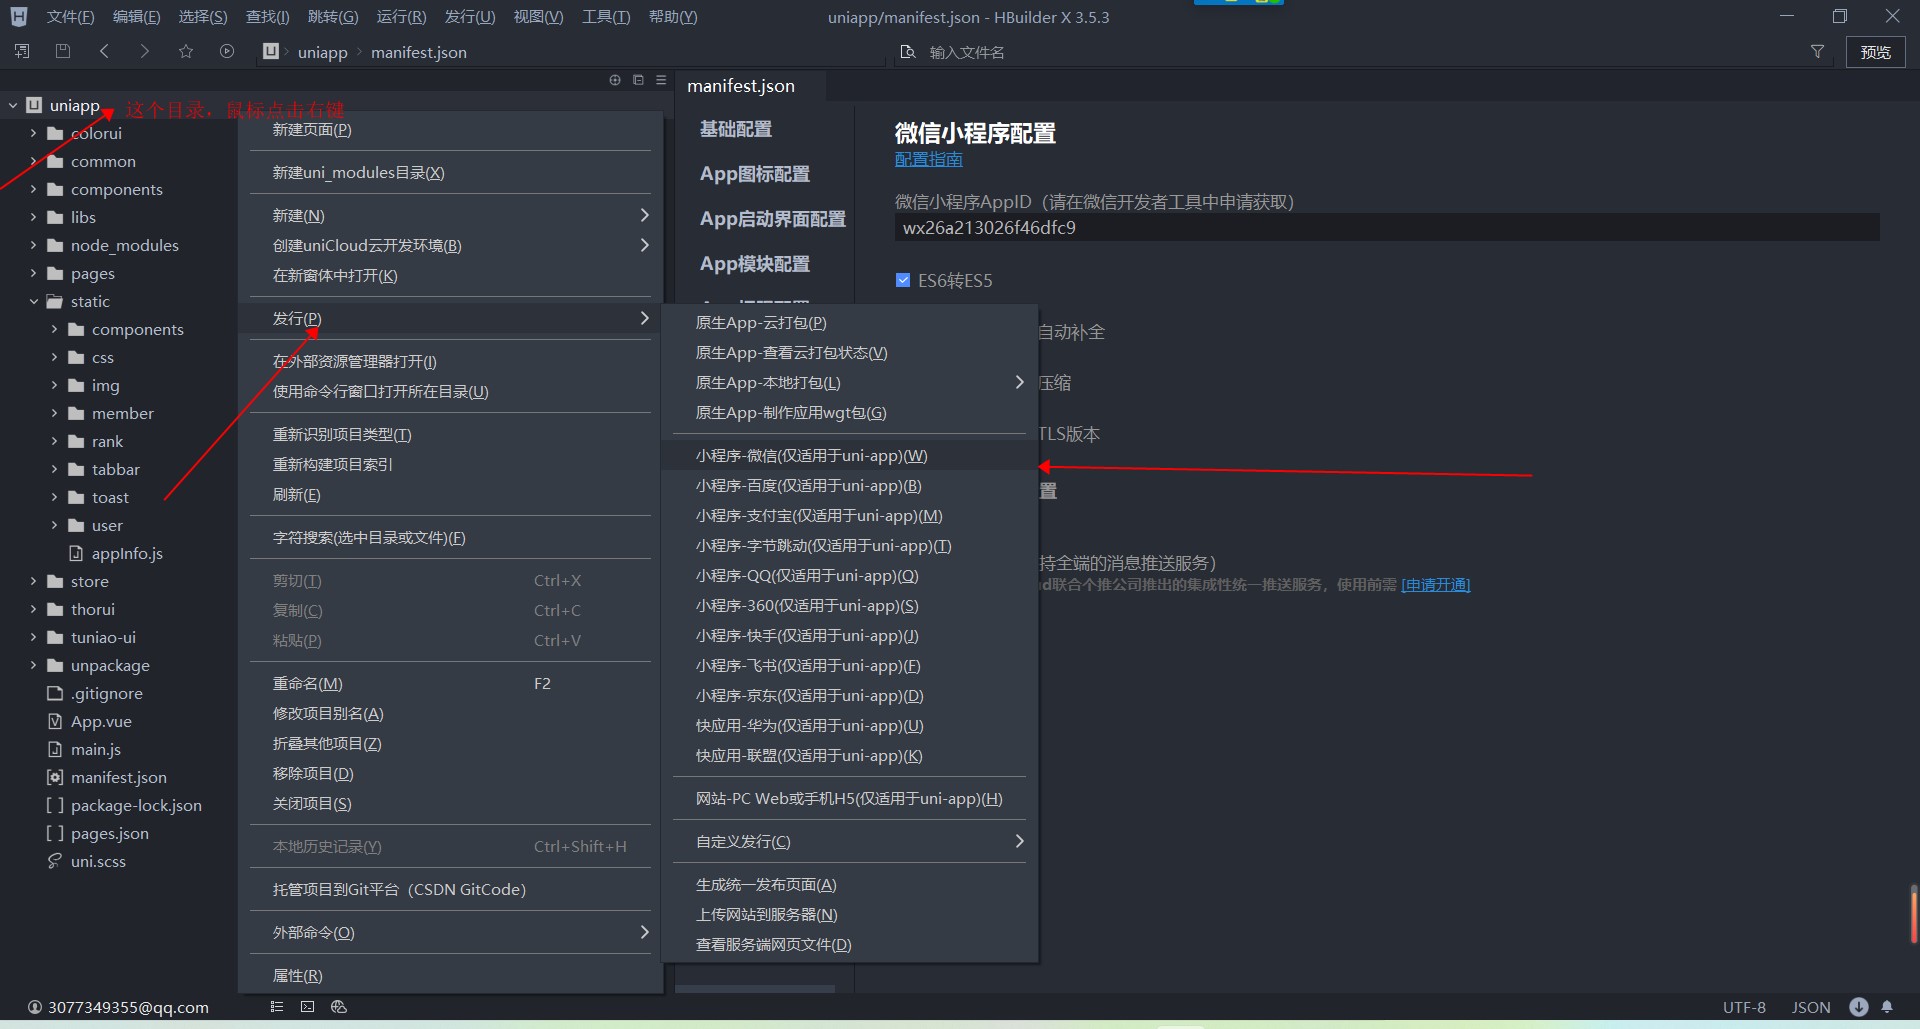Open the filter funnel icon
This screenshot has width=1920, height=1029.
(1817, 51)
